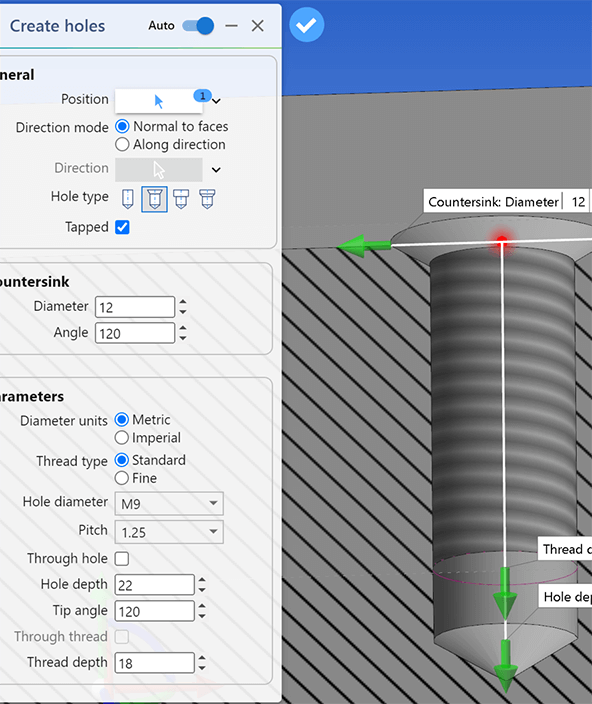
Task: Click the thread depth green arrow handle
Action: (x=505, y=594)
